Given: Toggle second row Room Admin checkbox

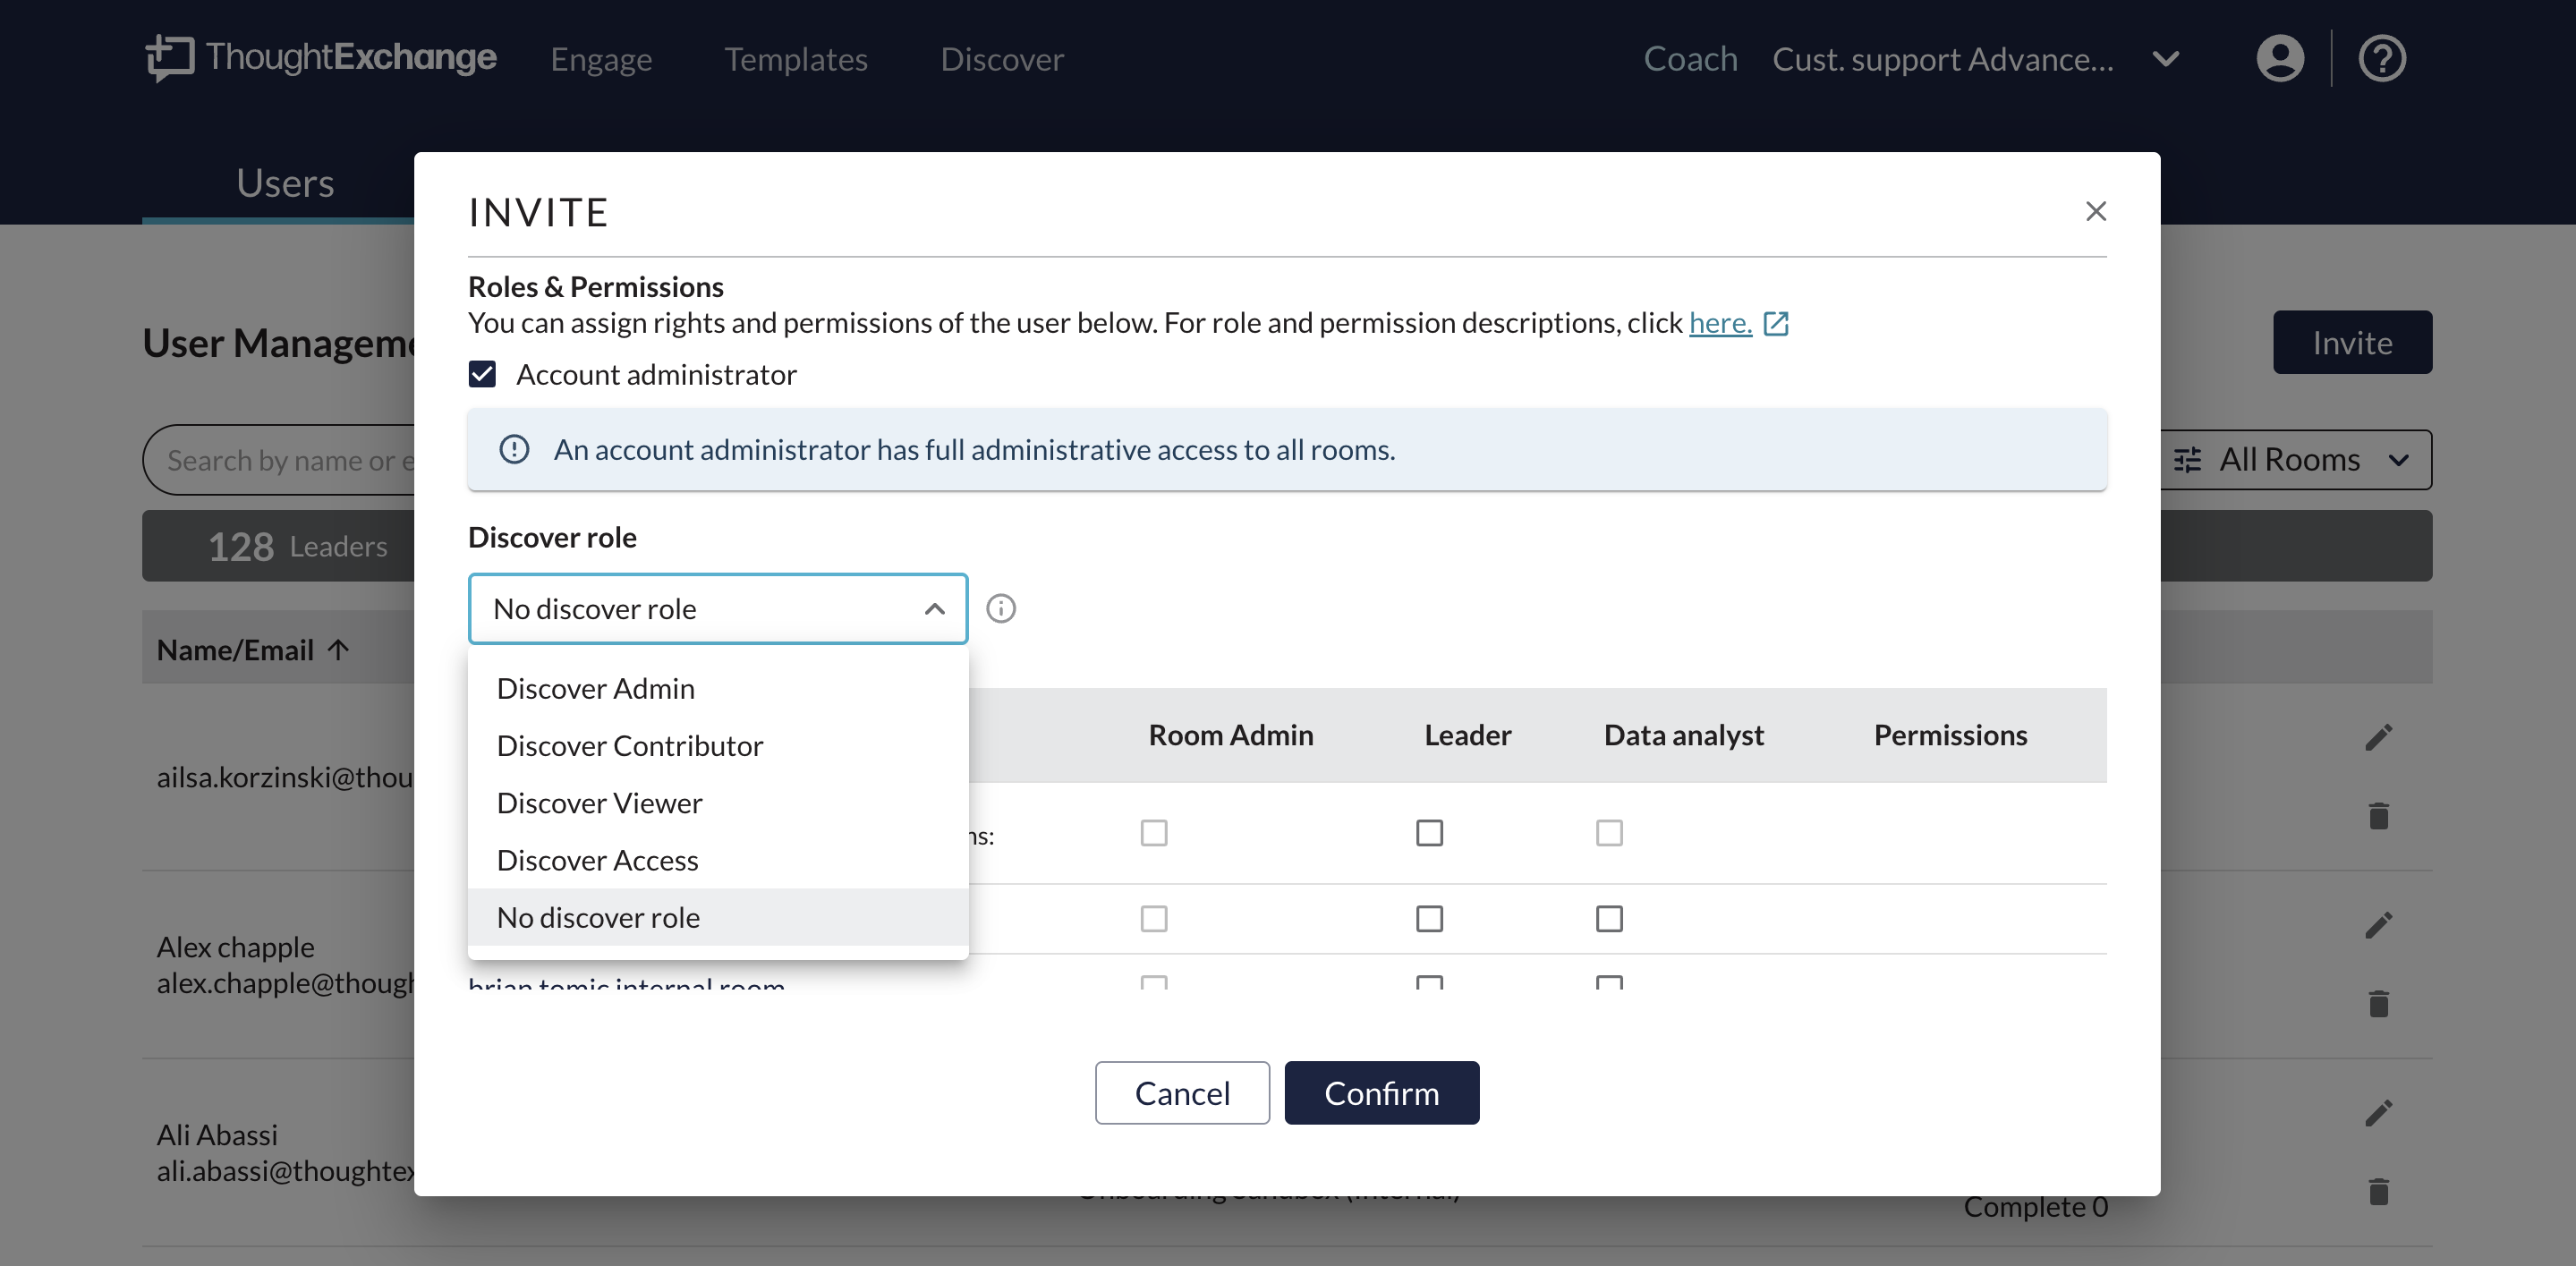Looking at the screenshot, I should [x=1154, y=918].
